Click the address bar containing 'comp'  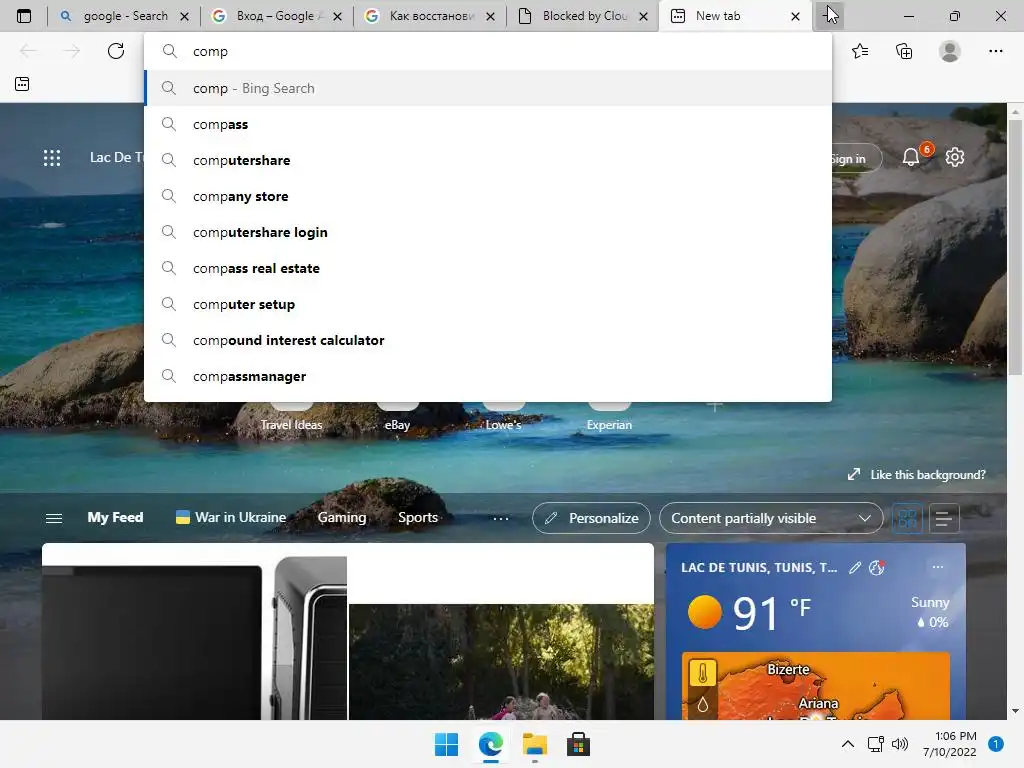pyautogui.click(x=488, y=51)
